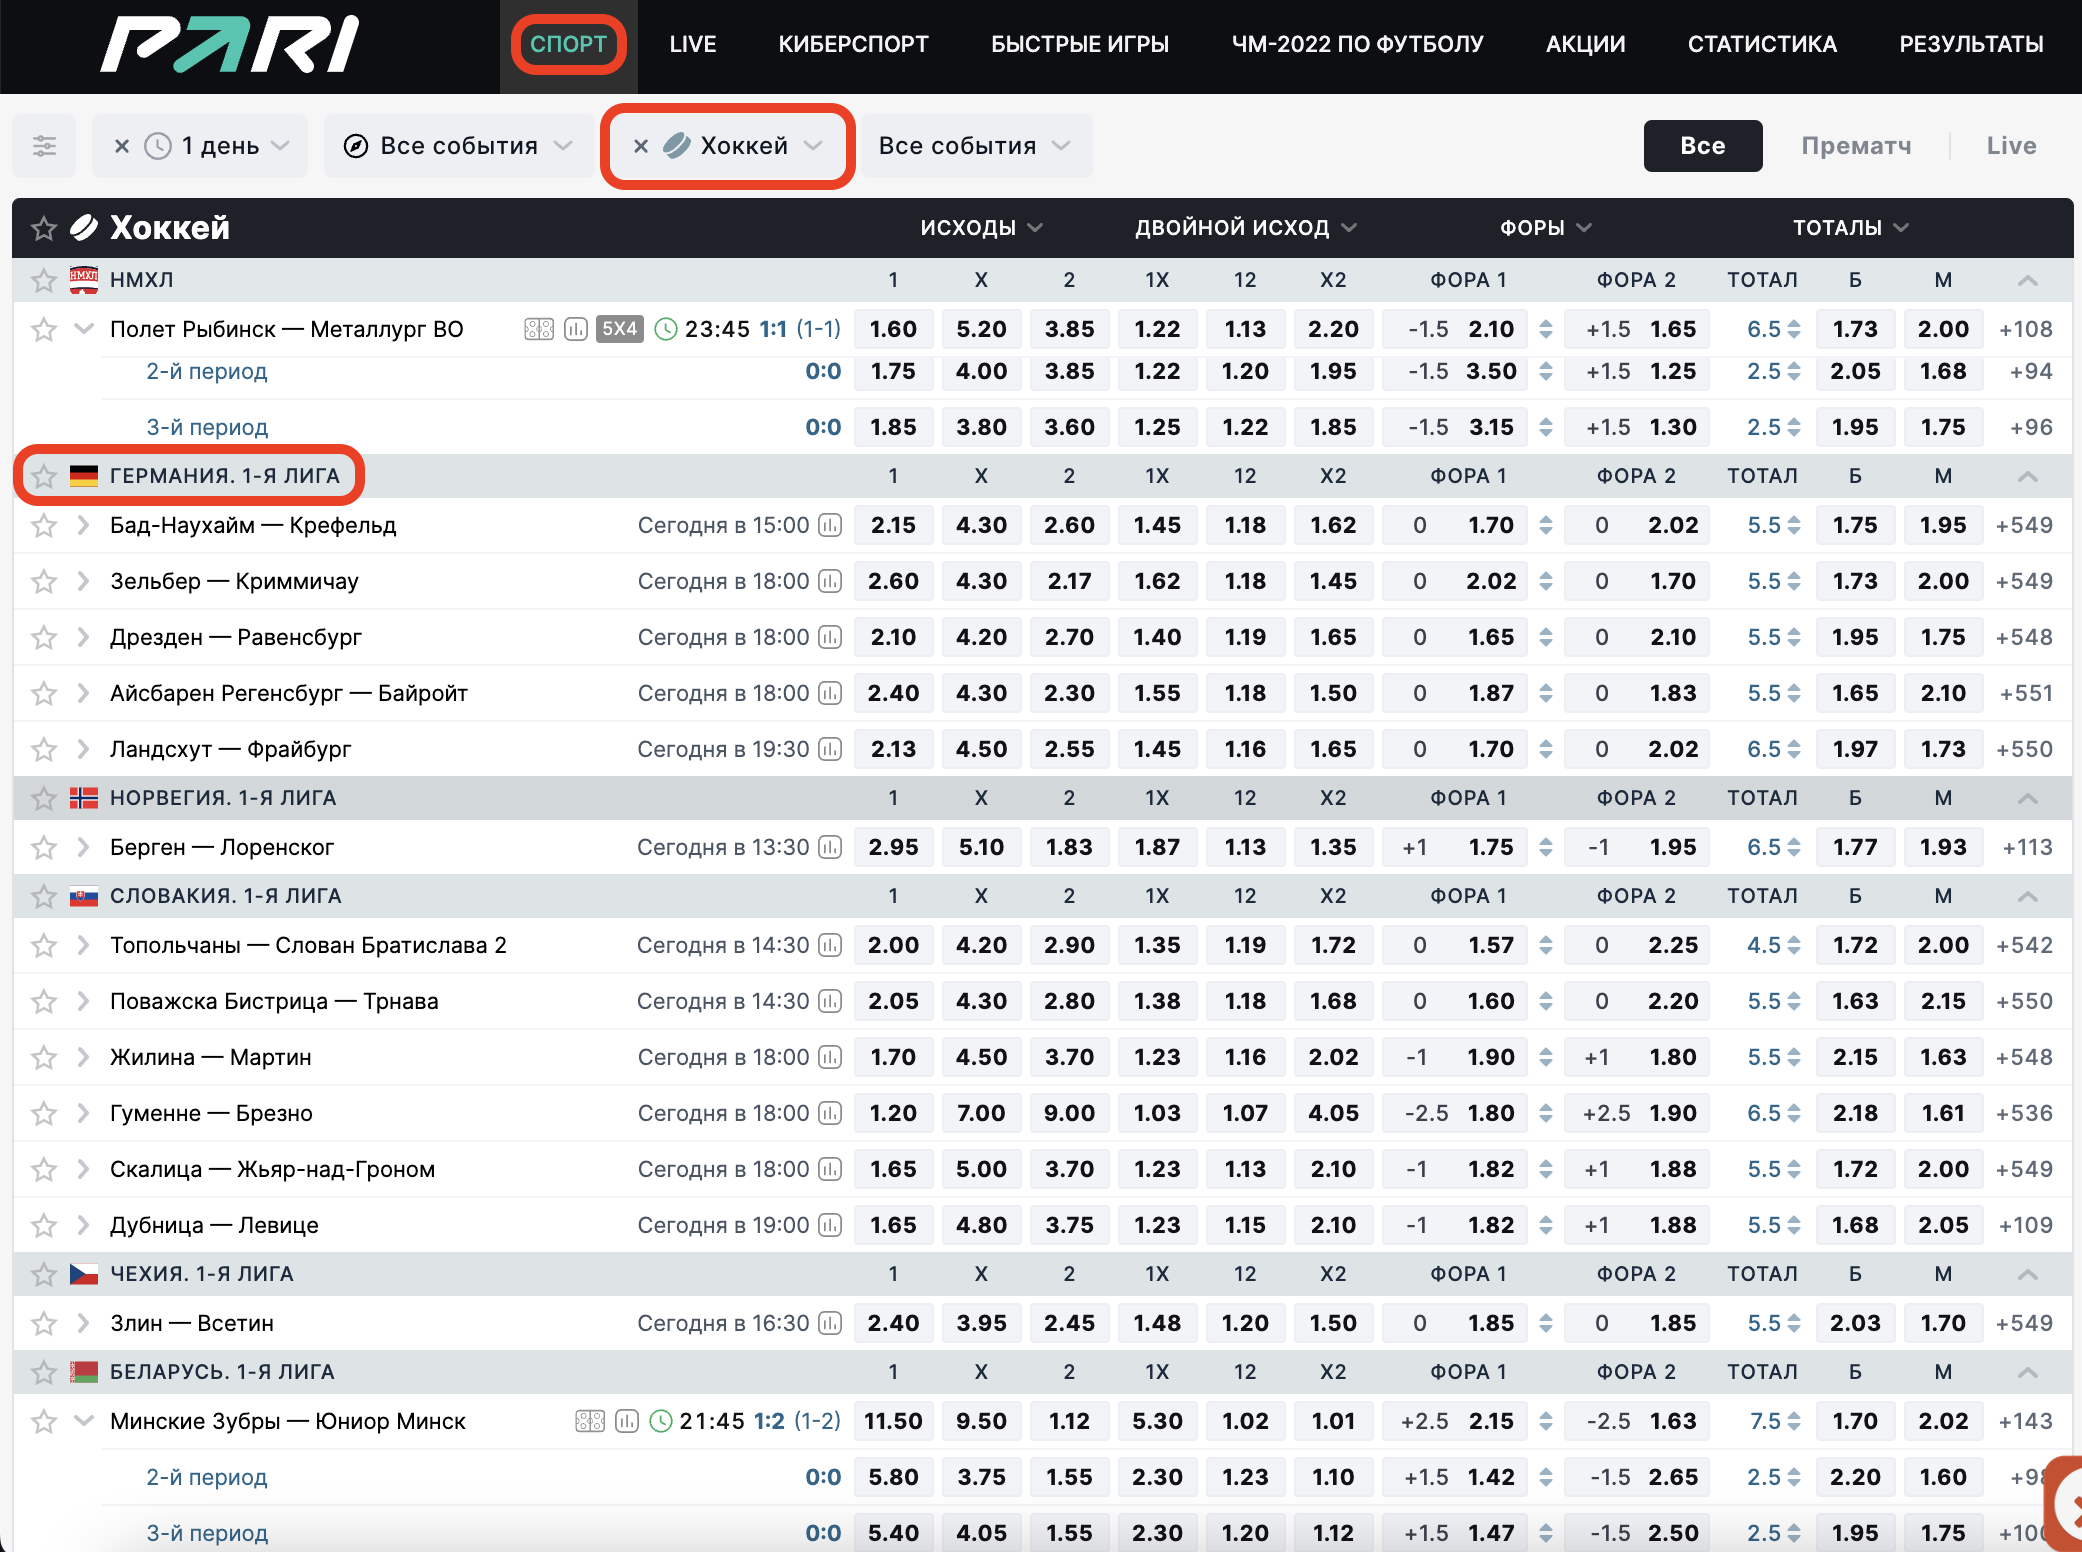The width and height of the screenshot is (2082, 1552).
Task: Open statistics icon for Злин — Всетин
Action: pyautogui.click(x=830, y=1323)
